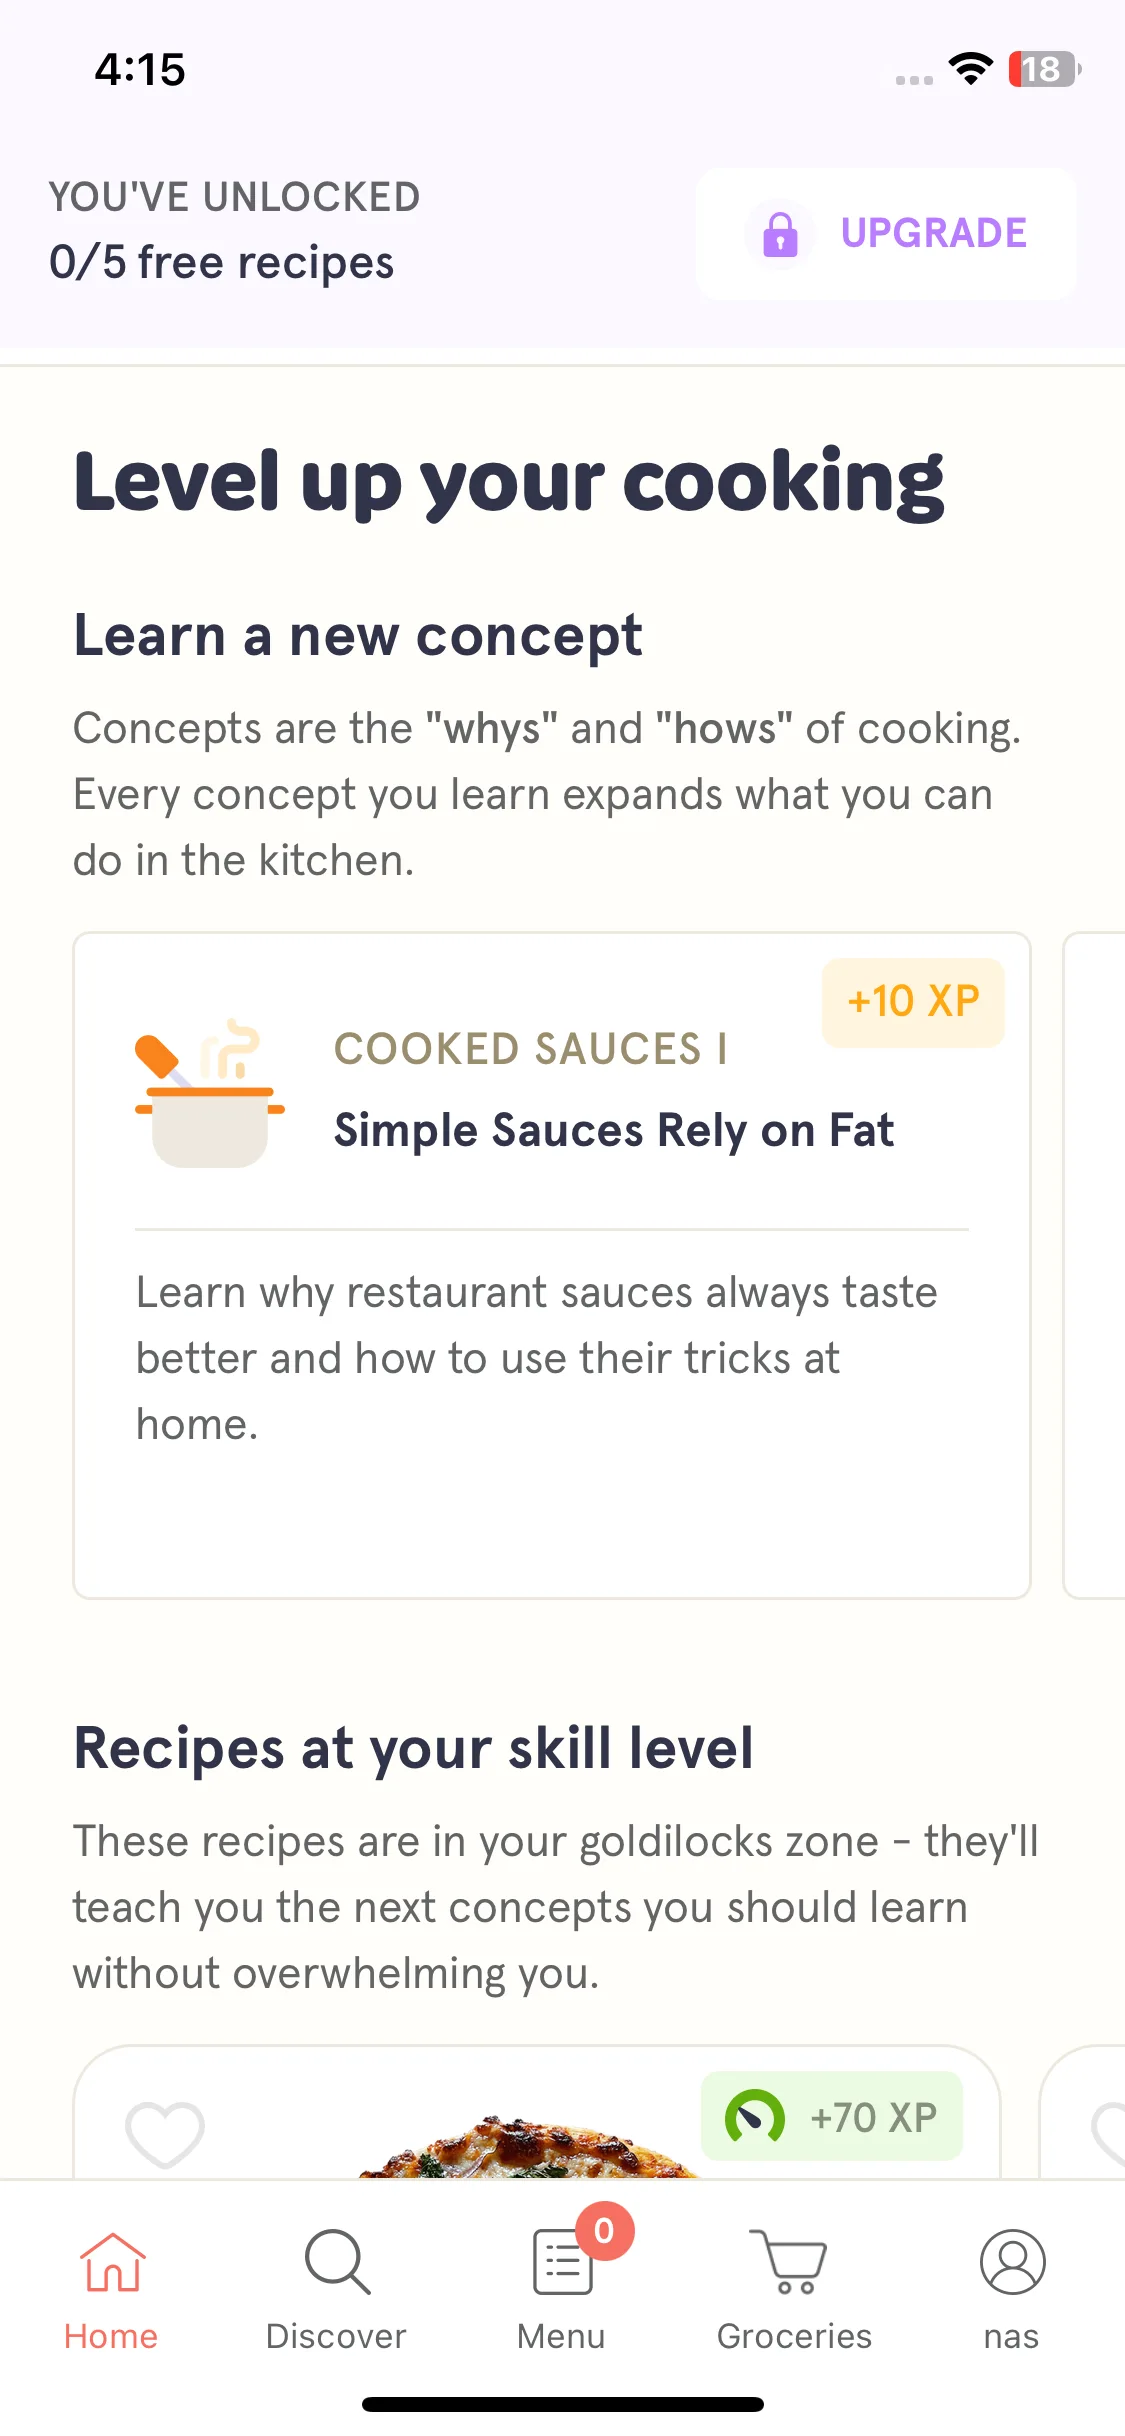Image resolution: width=1125 pixels, height=2436 pixels.
Task: Select the Discover tab label
Action: (x=336, y=2336)
